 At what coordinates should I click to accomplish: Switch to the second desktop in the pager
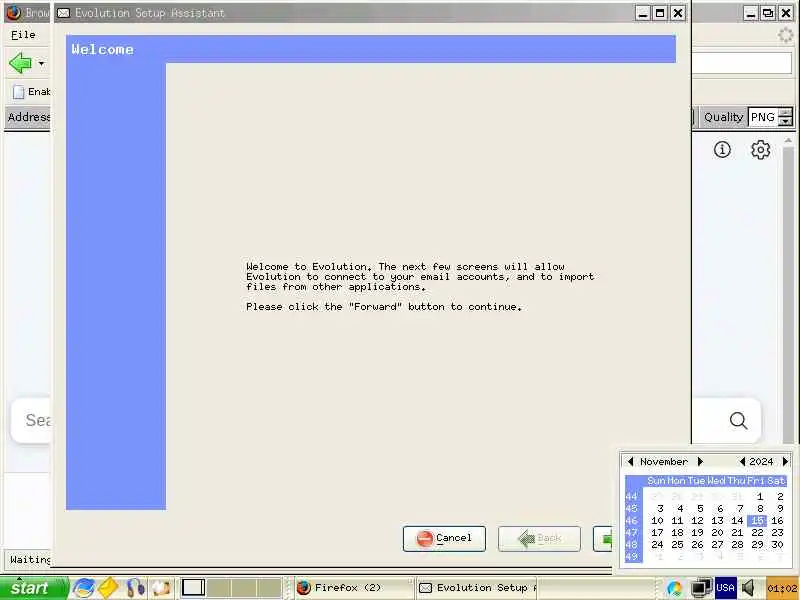(219, 588)
